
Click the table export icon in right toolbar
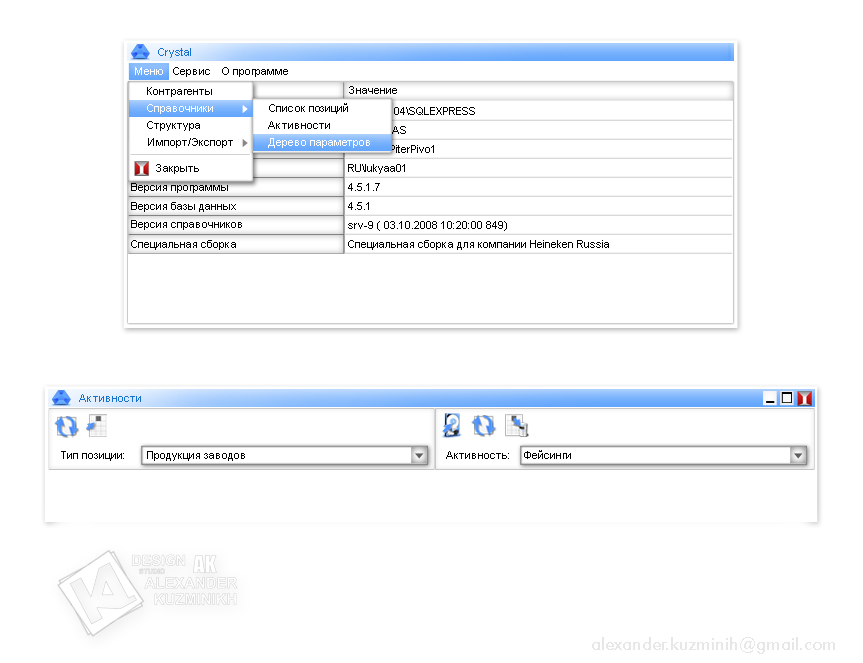pos(516,425)
